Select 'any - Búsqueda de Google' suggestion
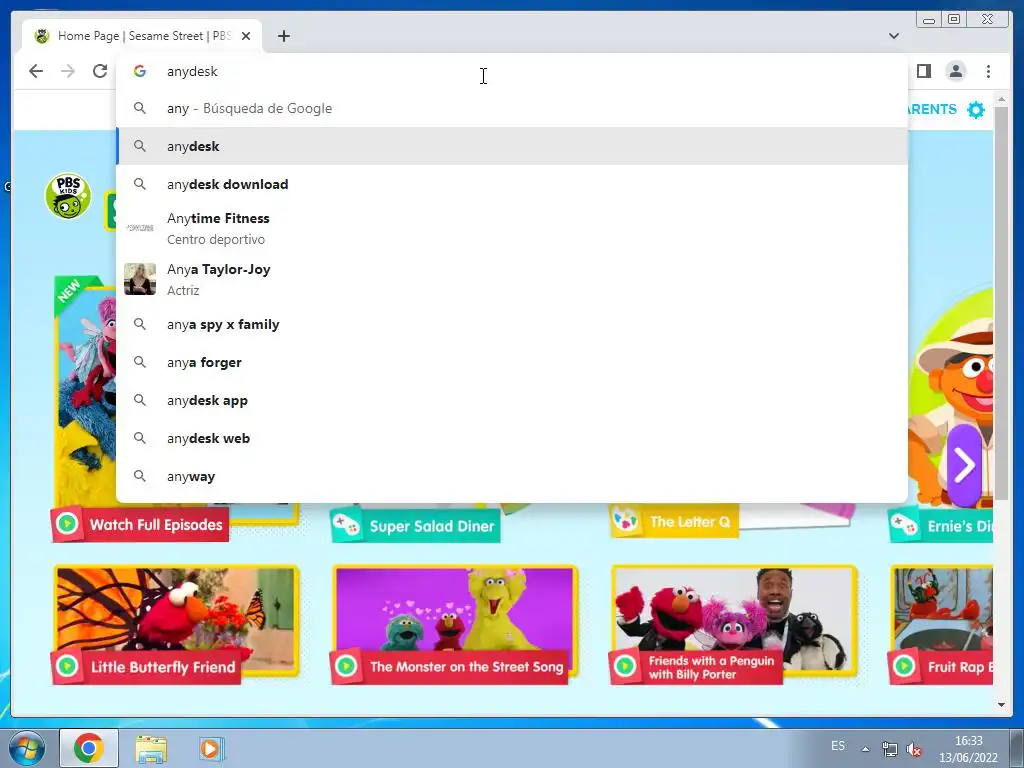The width and height of the screenshot is (1024, 768). 512,108
